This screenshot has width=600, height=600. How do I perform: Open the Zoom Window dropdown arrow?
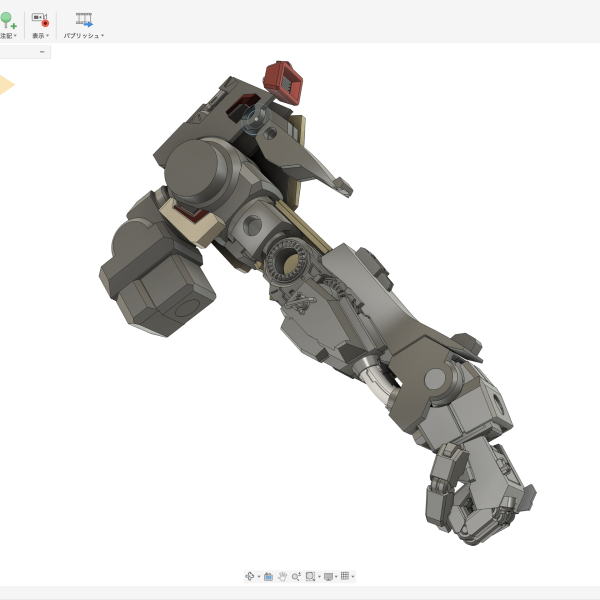tap(320, 577)
